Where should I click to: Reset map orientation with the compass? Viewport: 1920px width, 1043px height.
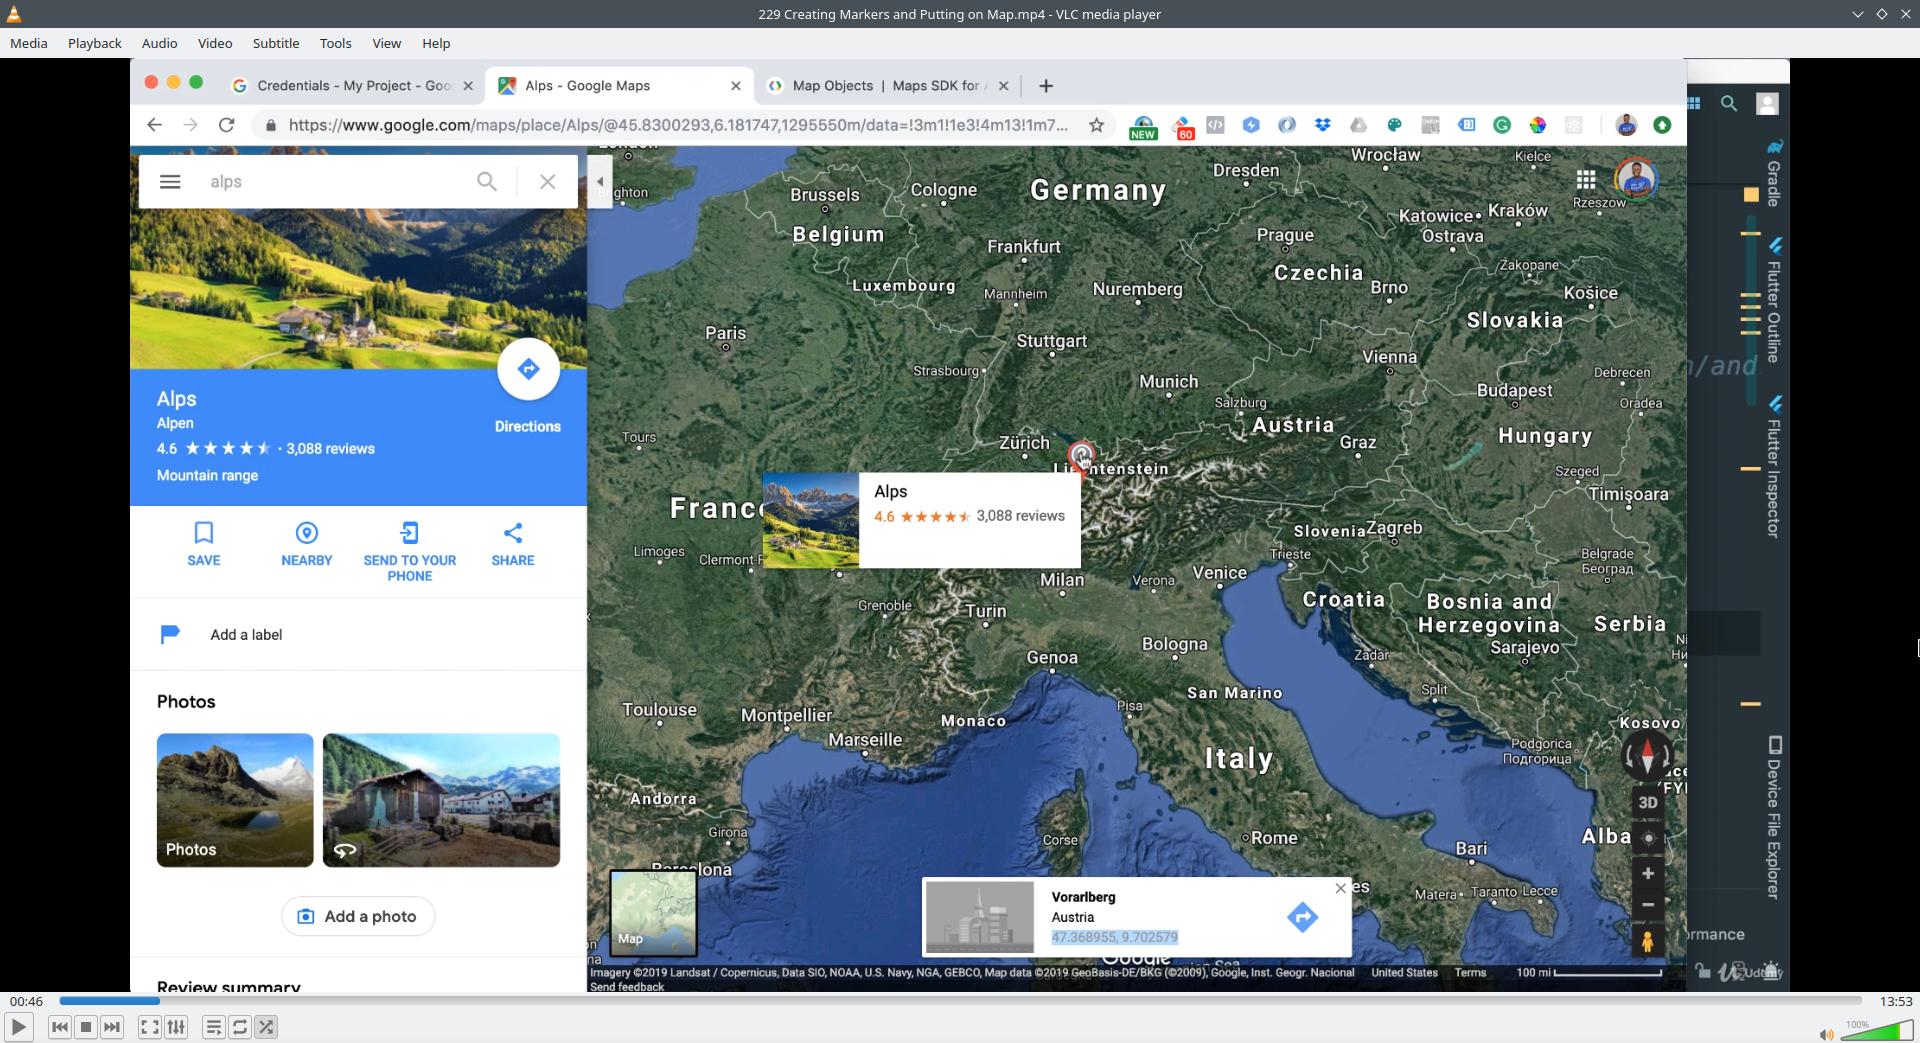[1647, 757]
